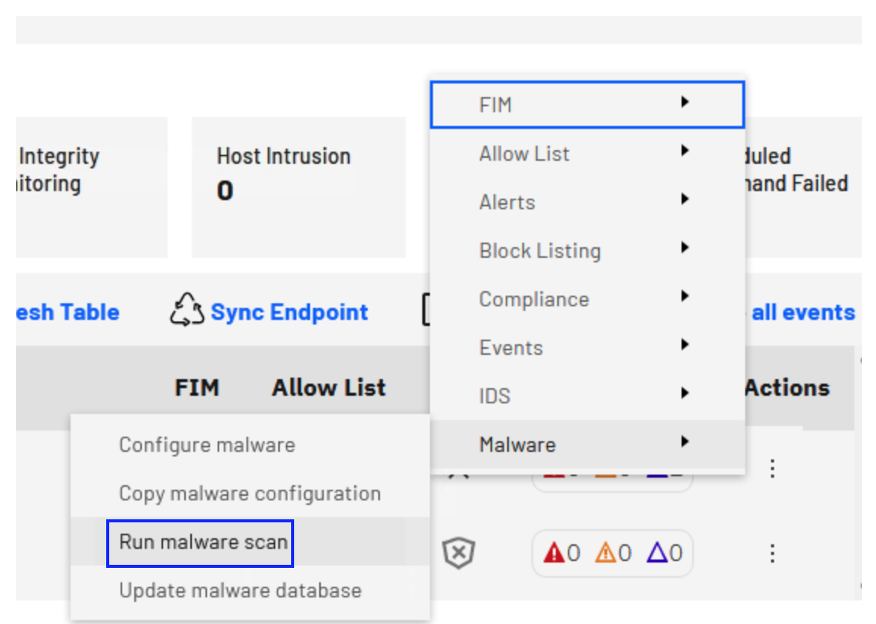Image resolution: width=876 pixels, height=624 pixels.
Task: Click the Allow List column header
Action: point(328,387)
